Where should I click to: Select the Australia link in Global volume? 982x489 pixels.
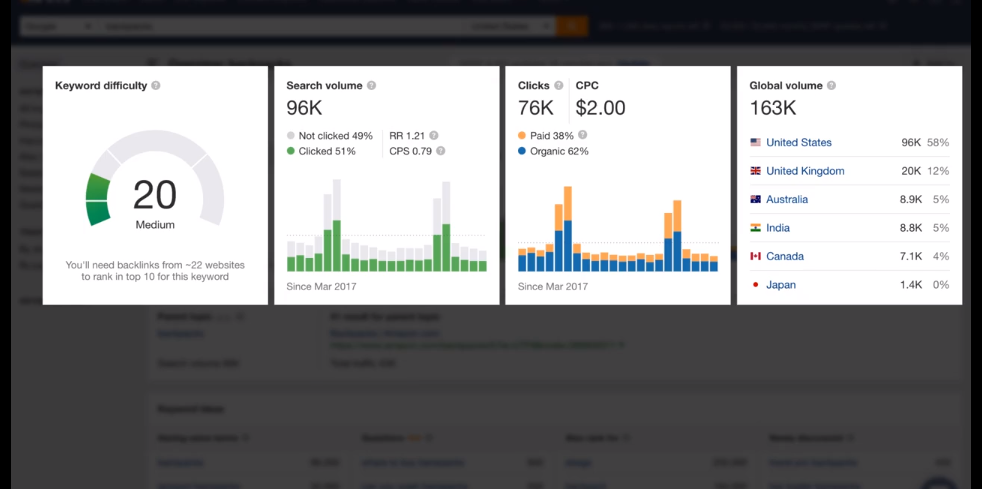787,200
